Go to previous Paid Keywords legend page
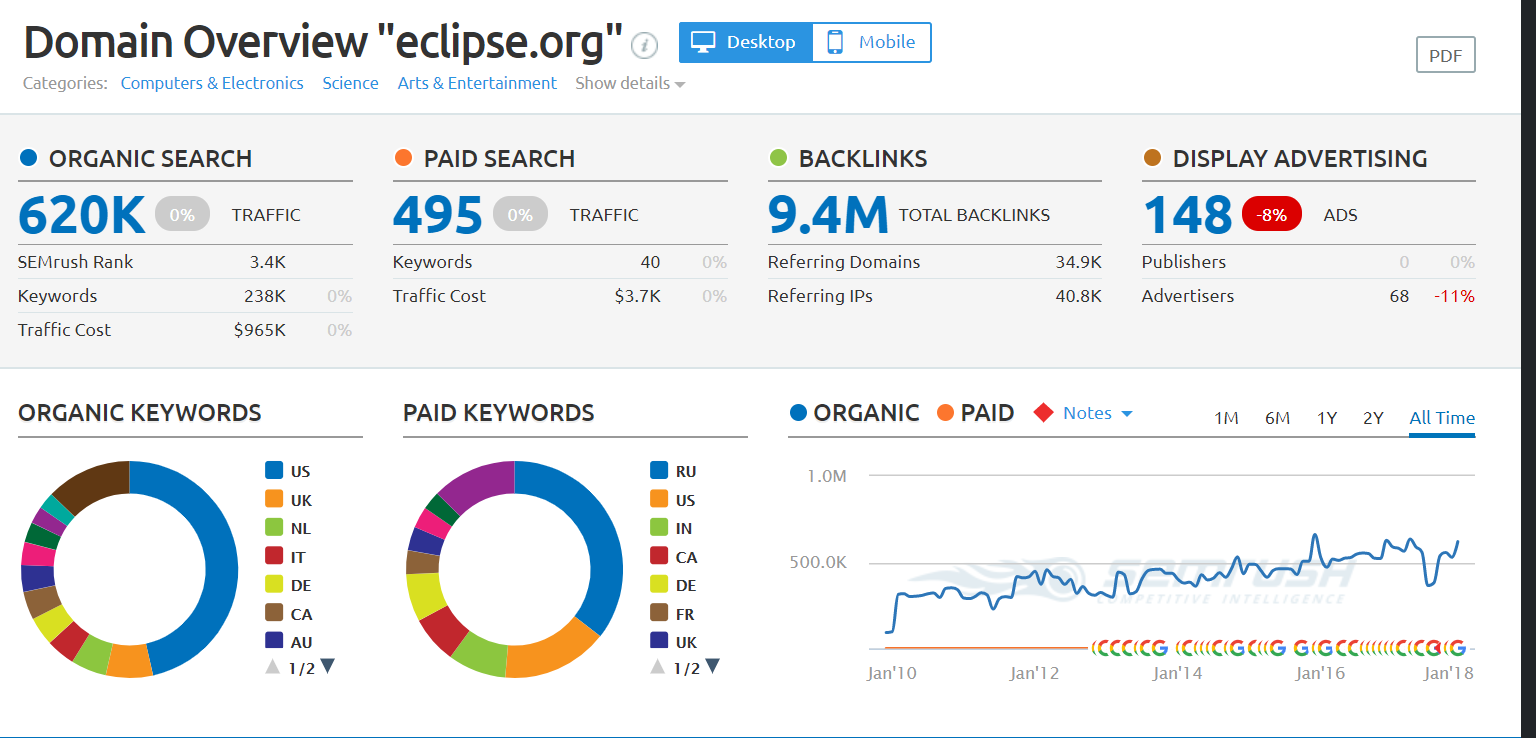 tap(658, 667)
